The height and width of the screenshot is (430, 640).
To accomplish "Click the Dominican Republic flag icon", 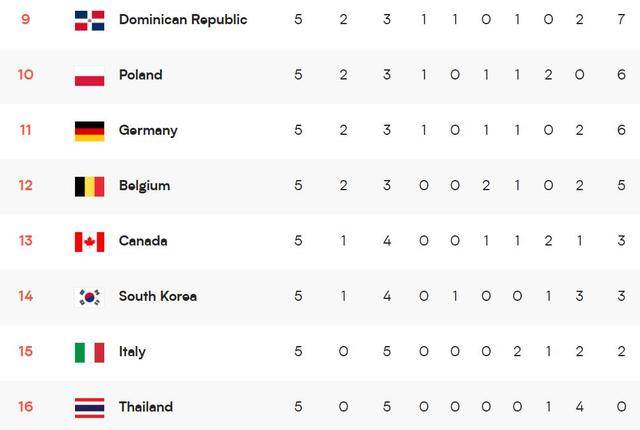I will [x=89, y=20].
